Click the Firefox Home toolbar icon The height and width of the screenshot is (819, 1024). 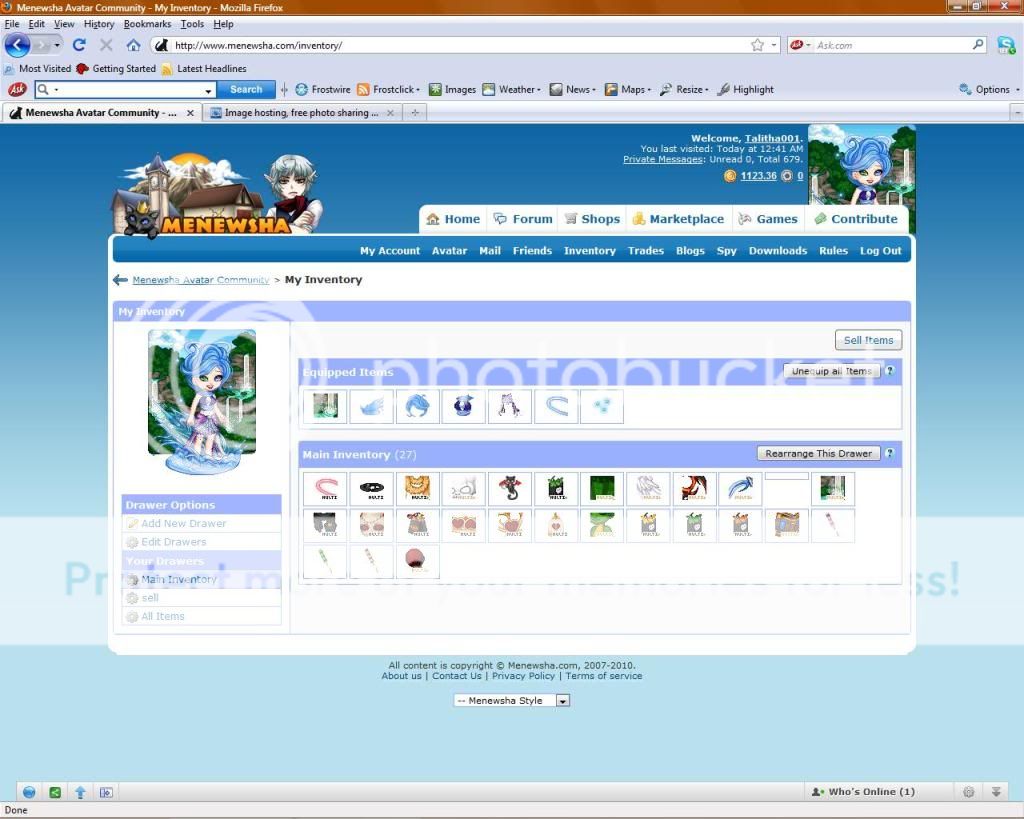click(x=133, y=45)
